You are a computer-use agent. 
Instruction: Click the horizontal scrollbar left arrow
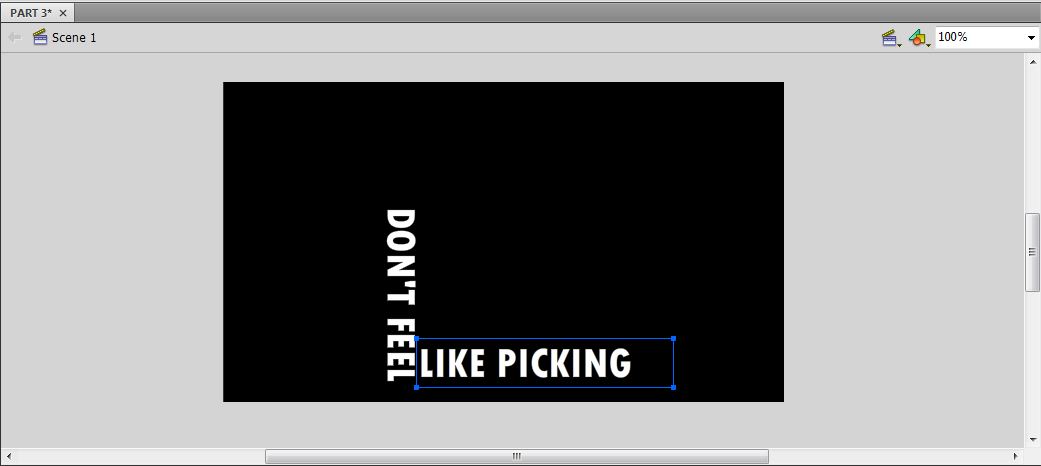coord(9,456)
